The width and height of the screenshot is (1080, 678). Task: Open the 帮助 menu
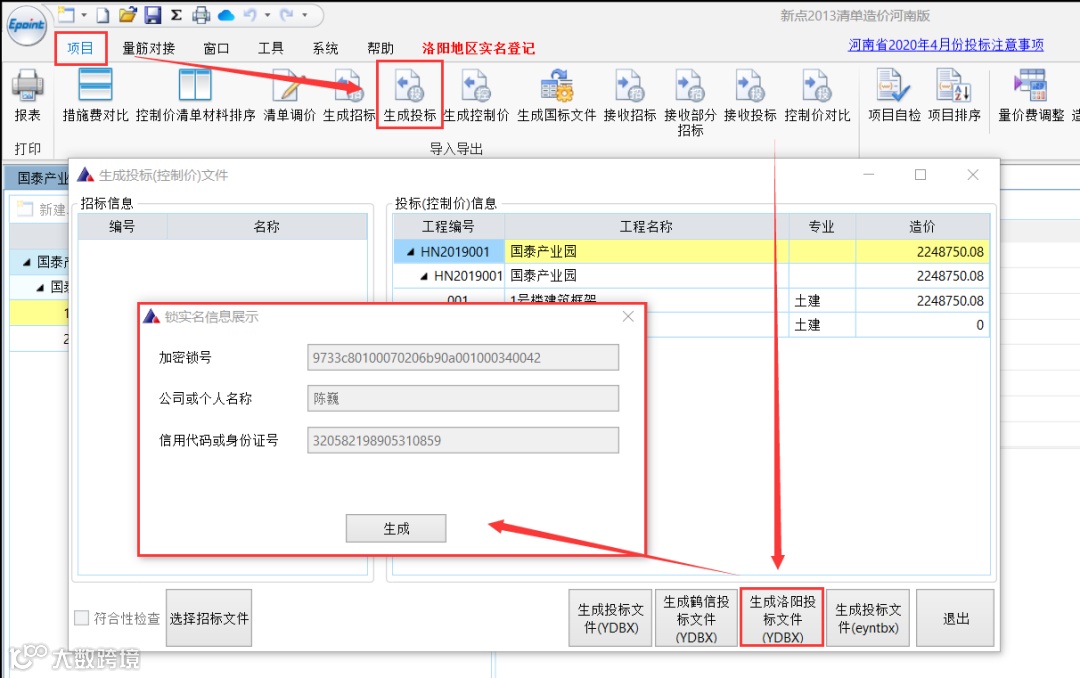[380, 48]
